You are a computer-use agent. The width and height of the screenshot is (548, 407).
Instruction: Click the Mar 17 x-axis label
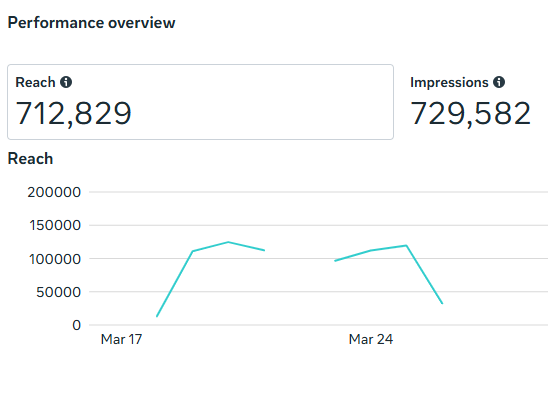point(121,339)
